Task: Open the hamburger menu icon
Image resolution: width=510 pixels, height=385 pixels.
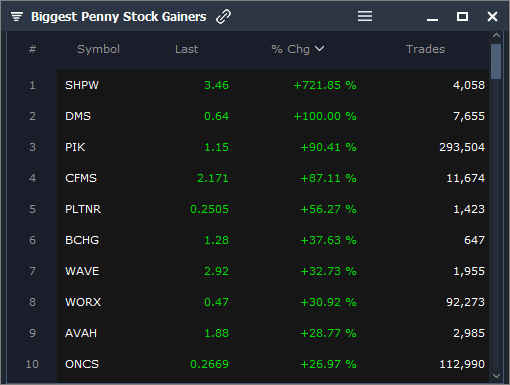Action: point(365,16)
